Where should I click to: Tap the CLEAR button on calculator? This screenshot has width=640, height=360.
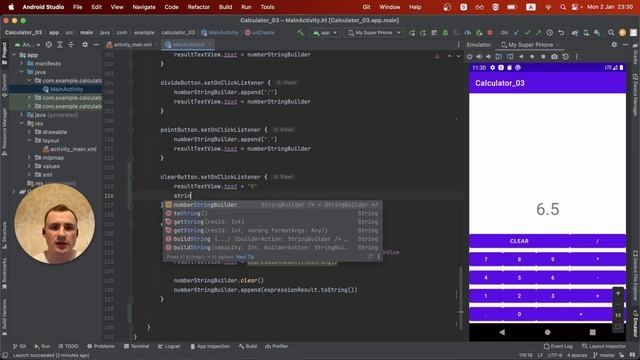point(519,241)
